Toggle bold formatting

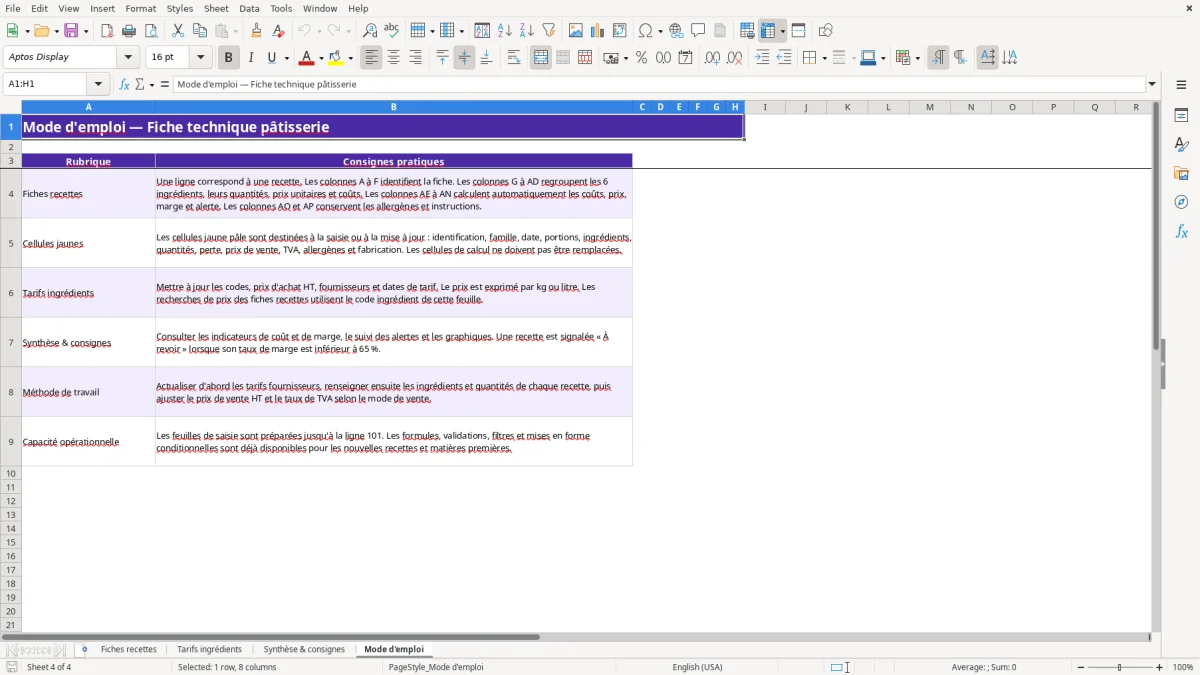pos(229,58)
